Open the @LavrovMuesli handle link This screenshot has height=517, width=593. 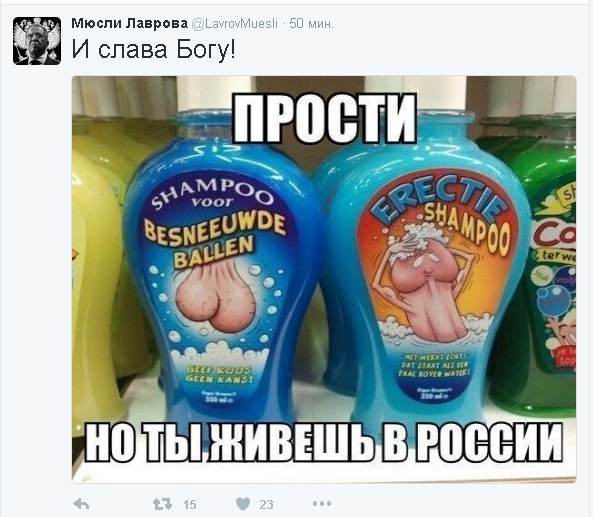pos(234,24)
